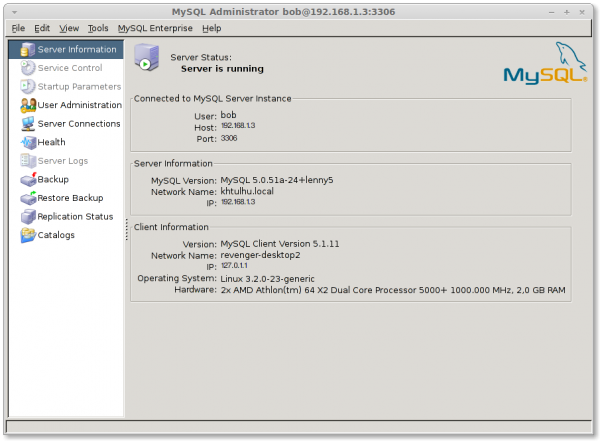The width and height of the screenshot is (600, 441).
Task: Maximize the MySQL Administrator window
Action: click(x=567, y=12)
